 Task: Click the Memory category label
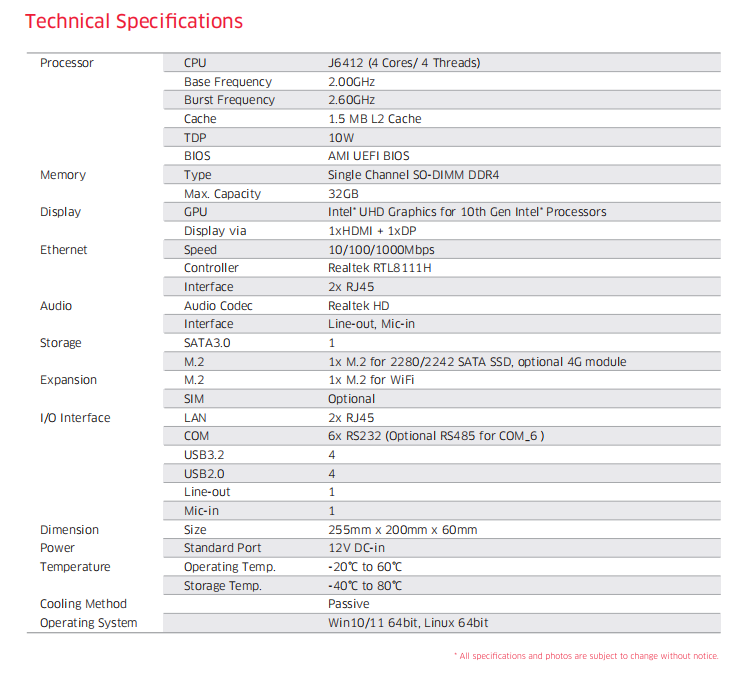[x=63, y=175]
